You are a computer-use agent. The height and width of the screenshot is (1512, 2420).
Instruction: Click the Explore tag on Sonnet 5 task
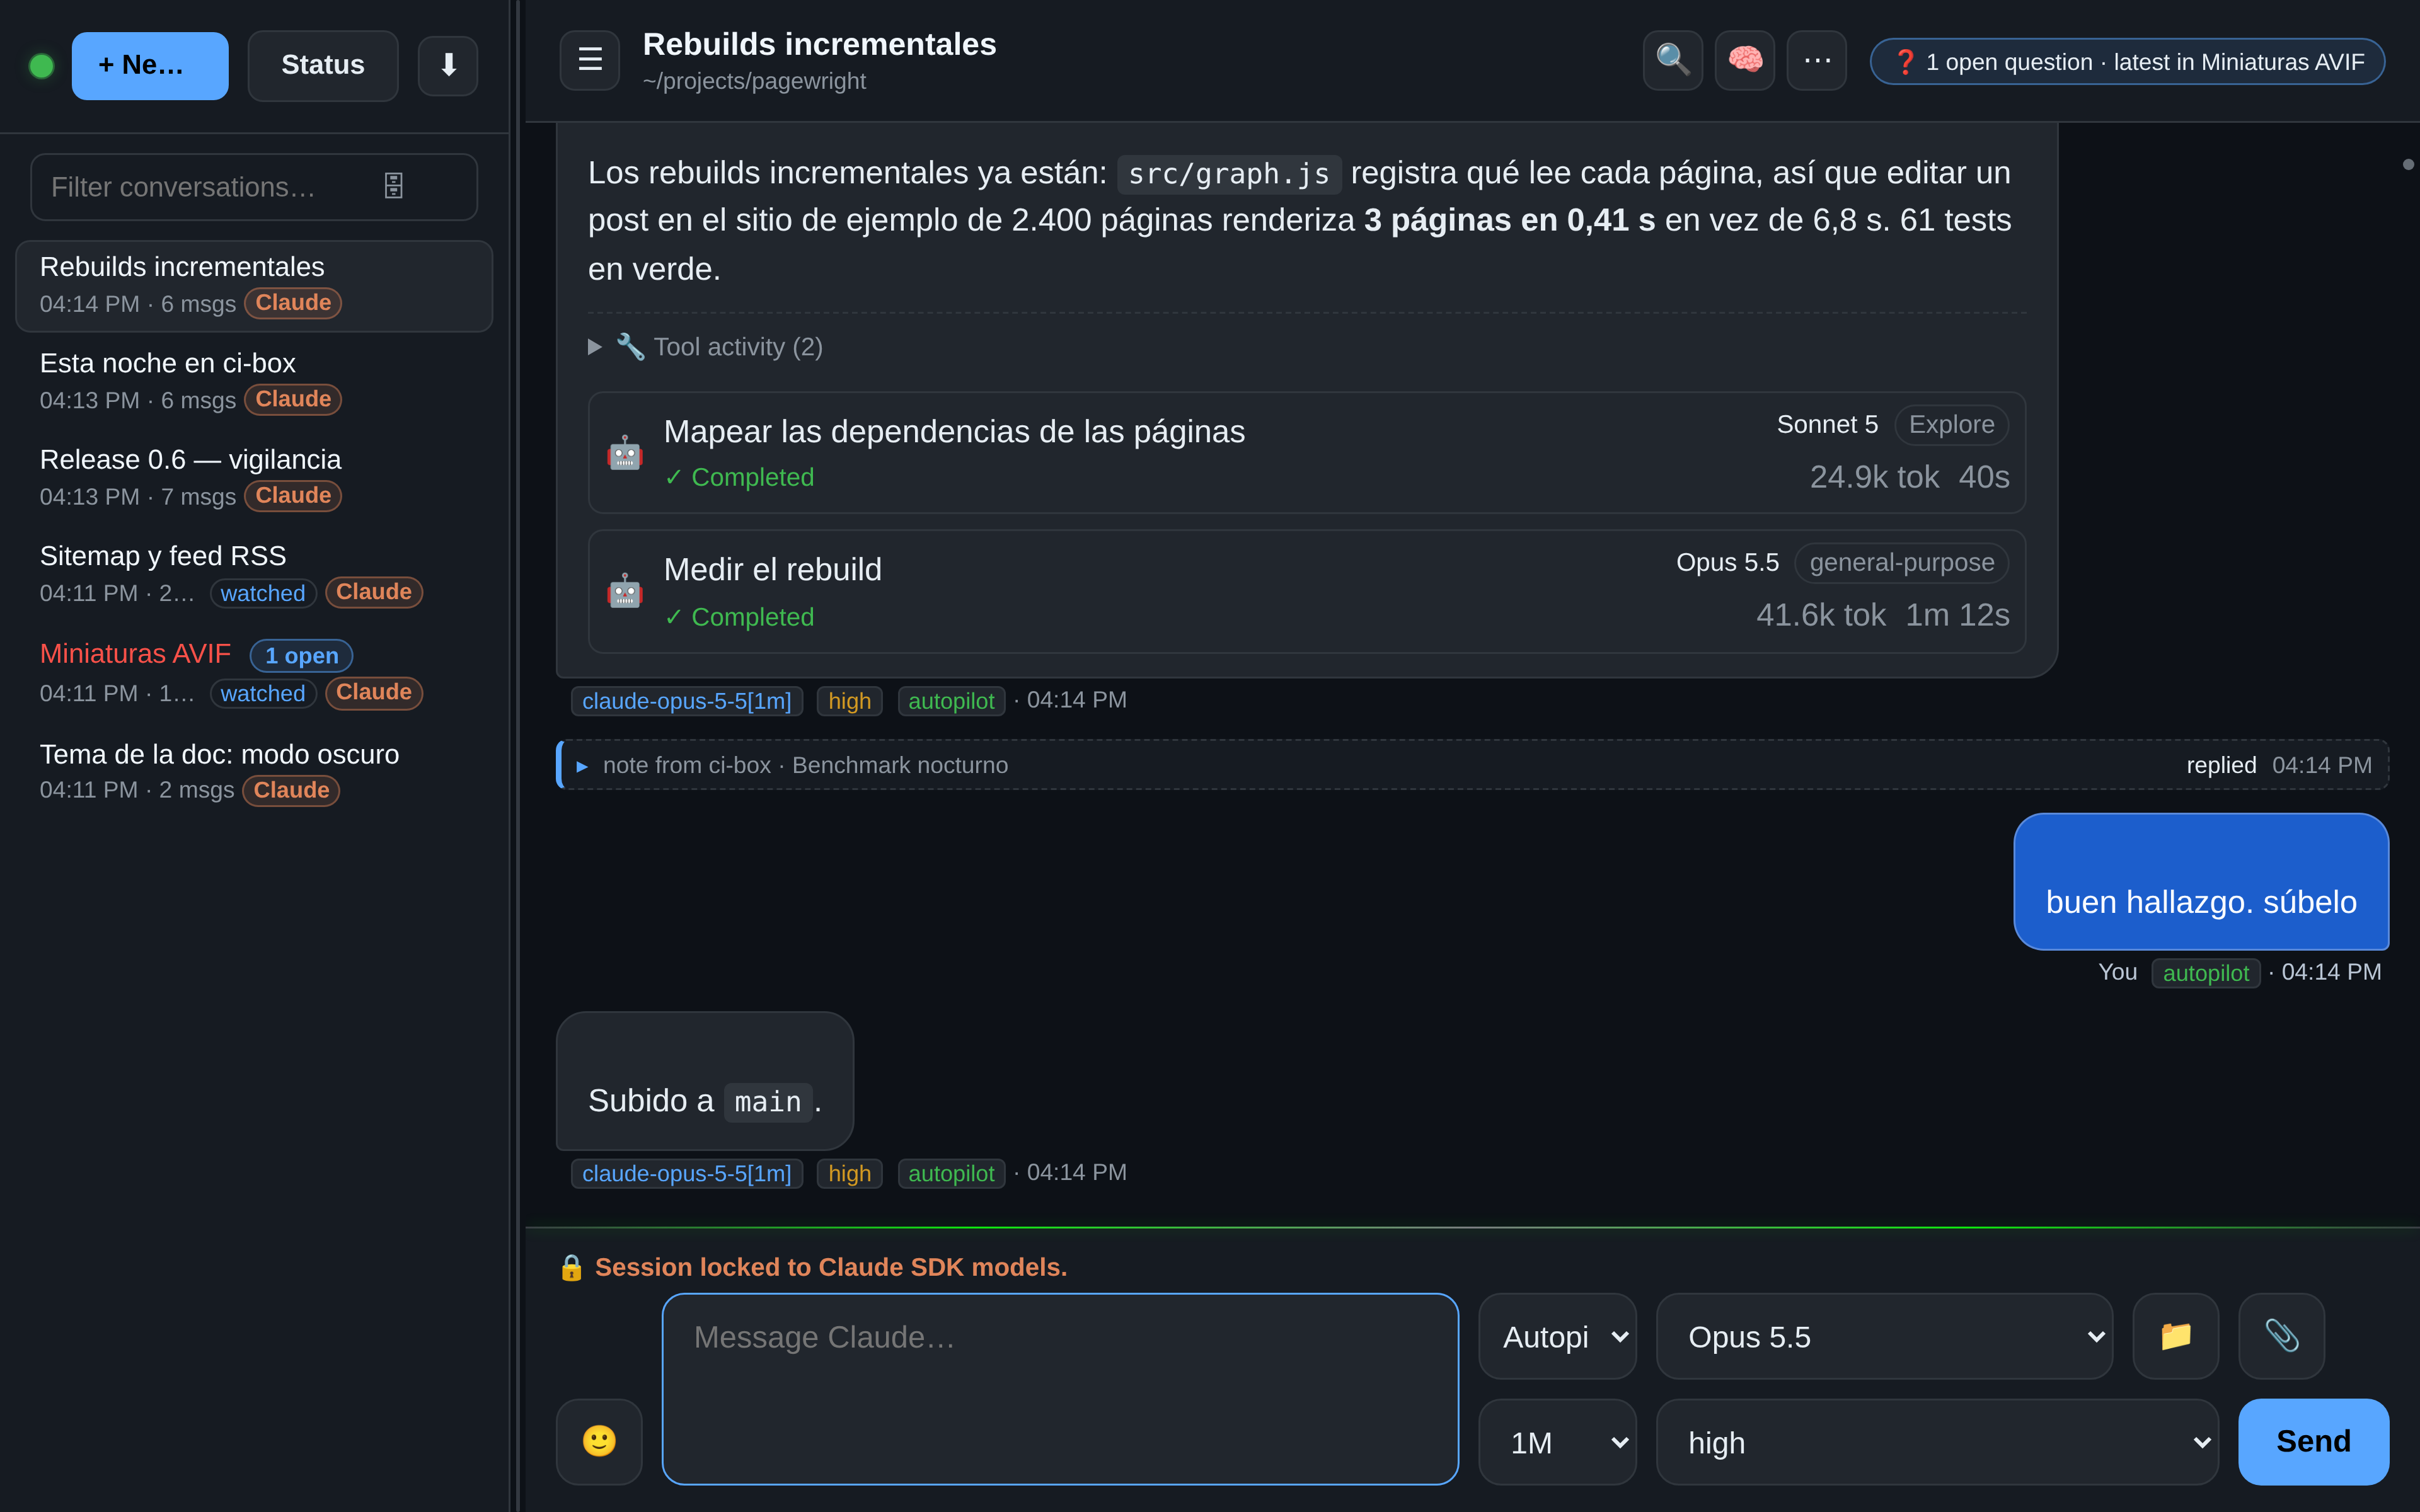point(1951,425)
